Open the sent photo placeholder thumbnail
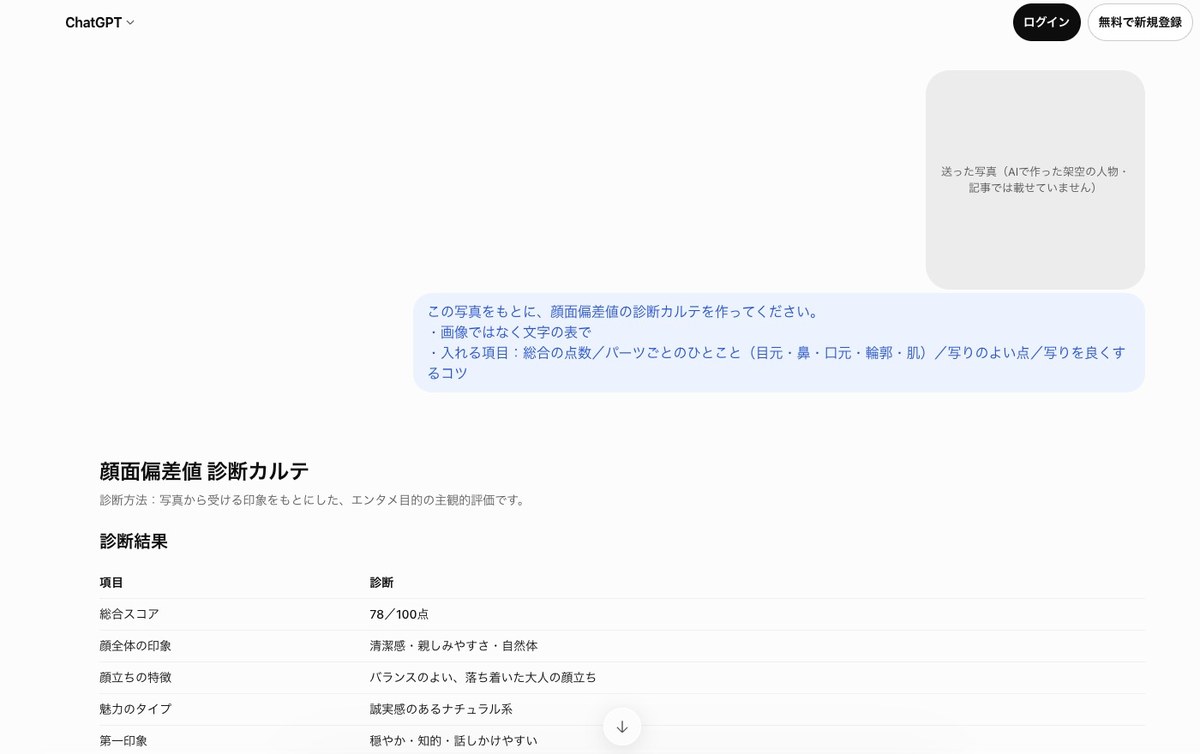Image resolution: width=1200 pixels, height=754 pixels. 1035,180
